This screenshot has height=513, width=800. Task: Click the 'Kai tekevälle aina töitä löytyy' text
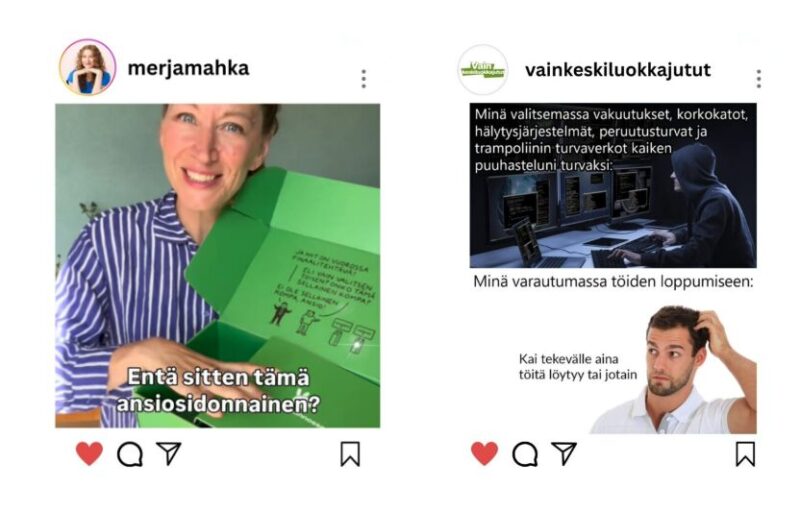(x=578, y=367)
